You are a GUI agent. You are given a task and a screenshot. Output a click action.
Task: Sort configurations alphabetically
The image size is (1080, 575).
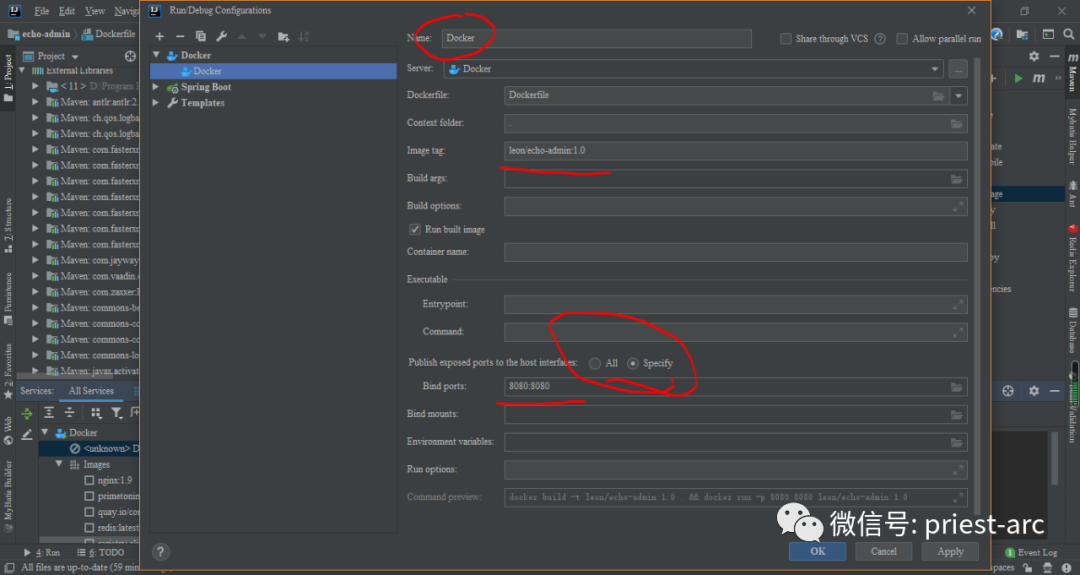click(x=304, y=36)
